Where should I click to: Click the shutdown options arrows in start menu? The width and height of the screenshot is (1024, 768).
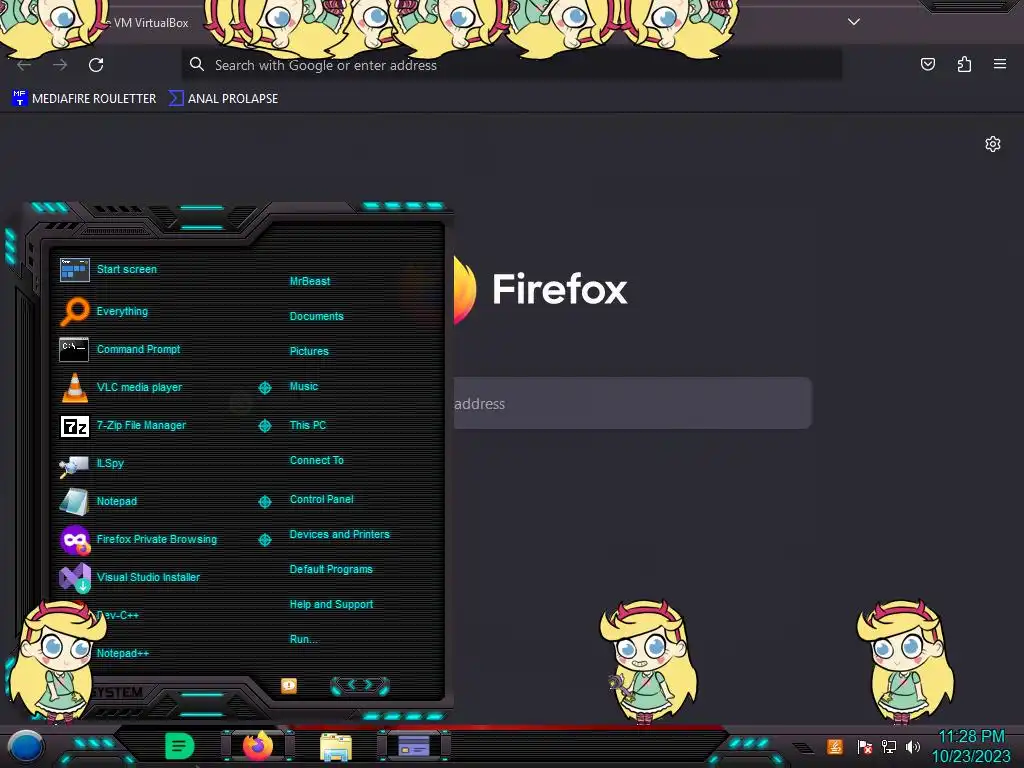click(360, 685)
